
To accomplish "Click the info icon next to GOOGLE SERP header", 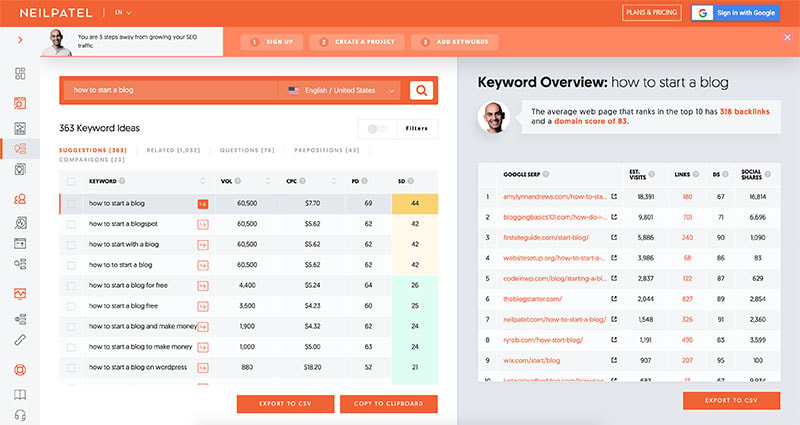I will 546,174.
